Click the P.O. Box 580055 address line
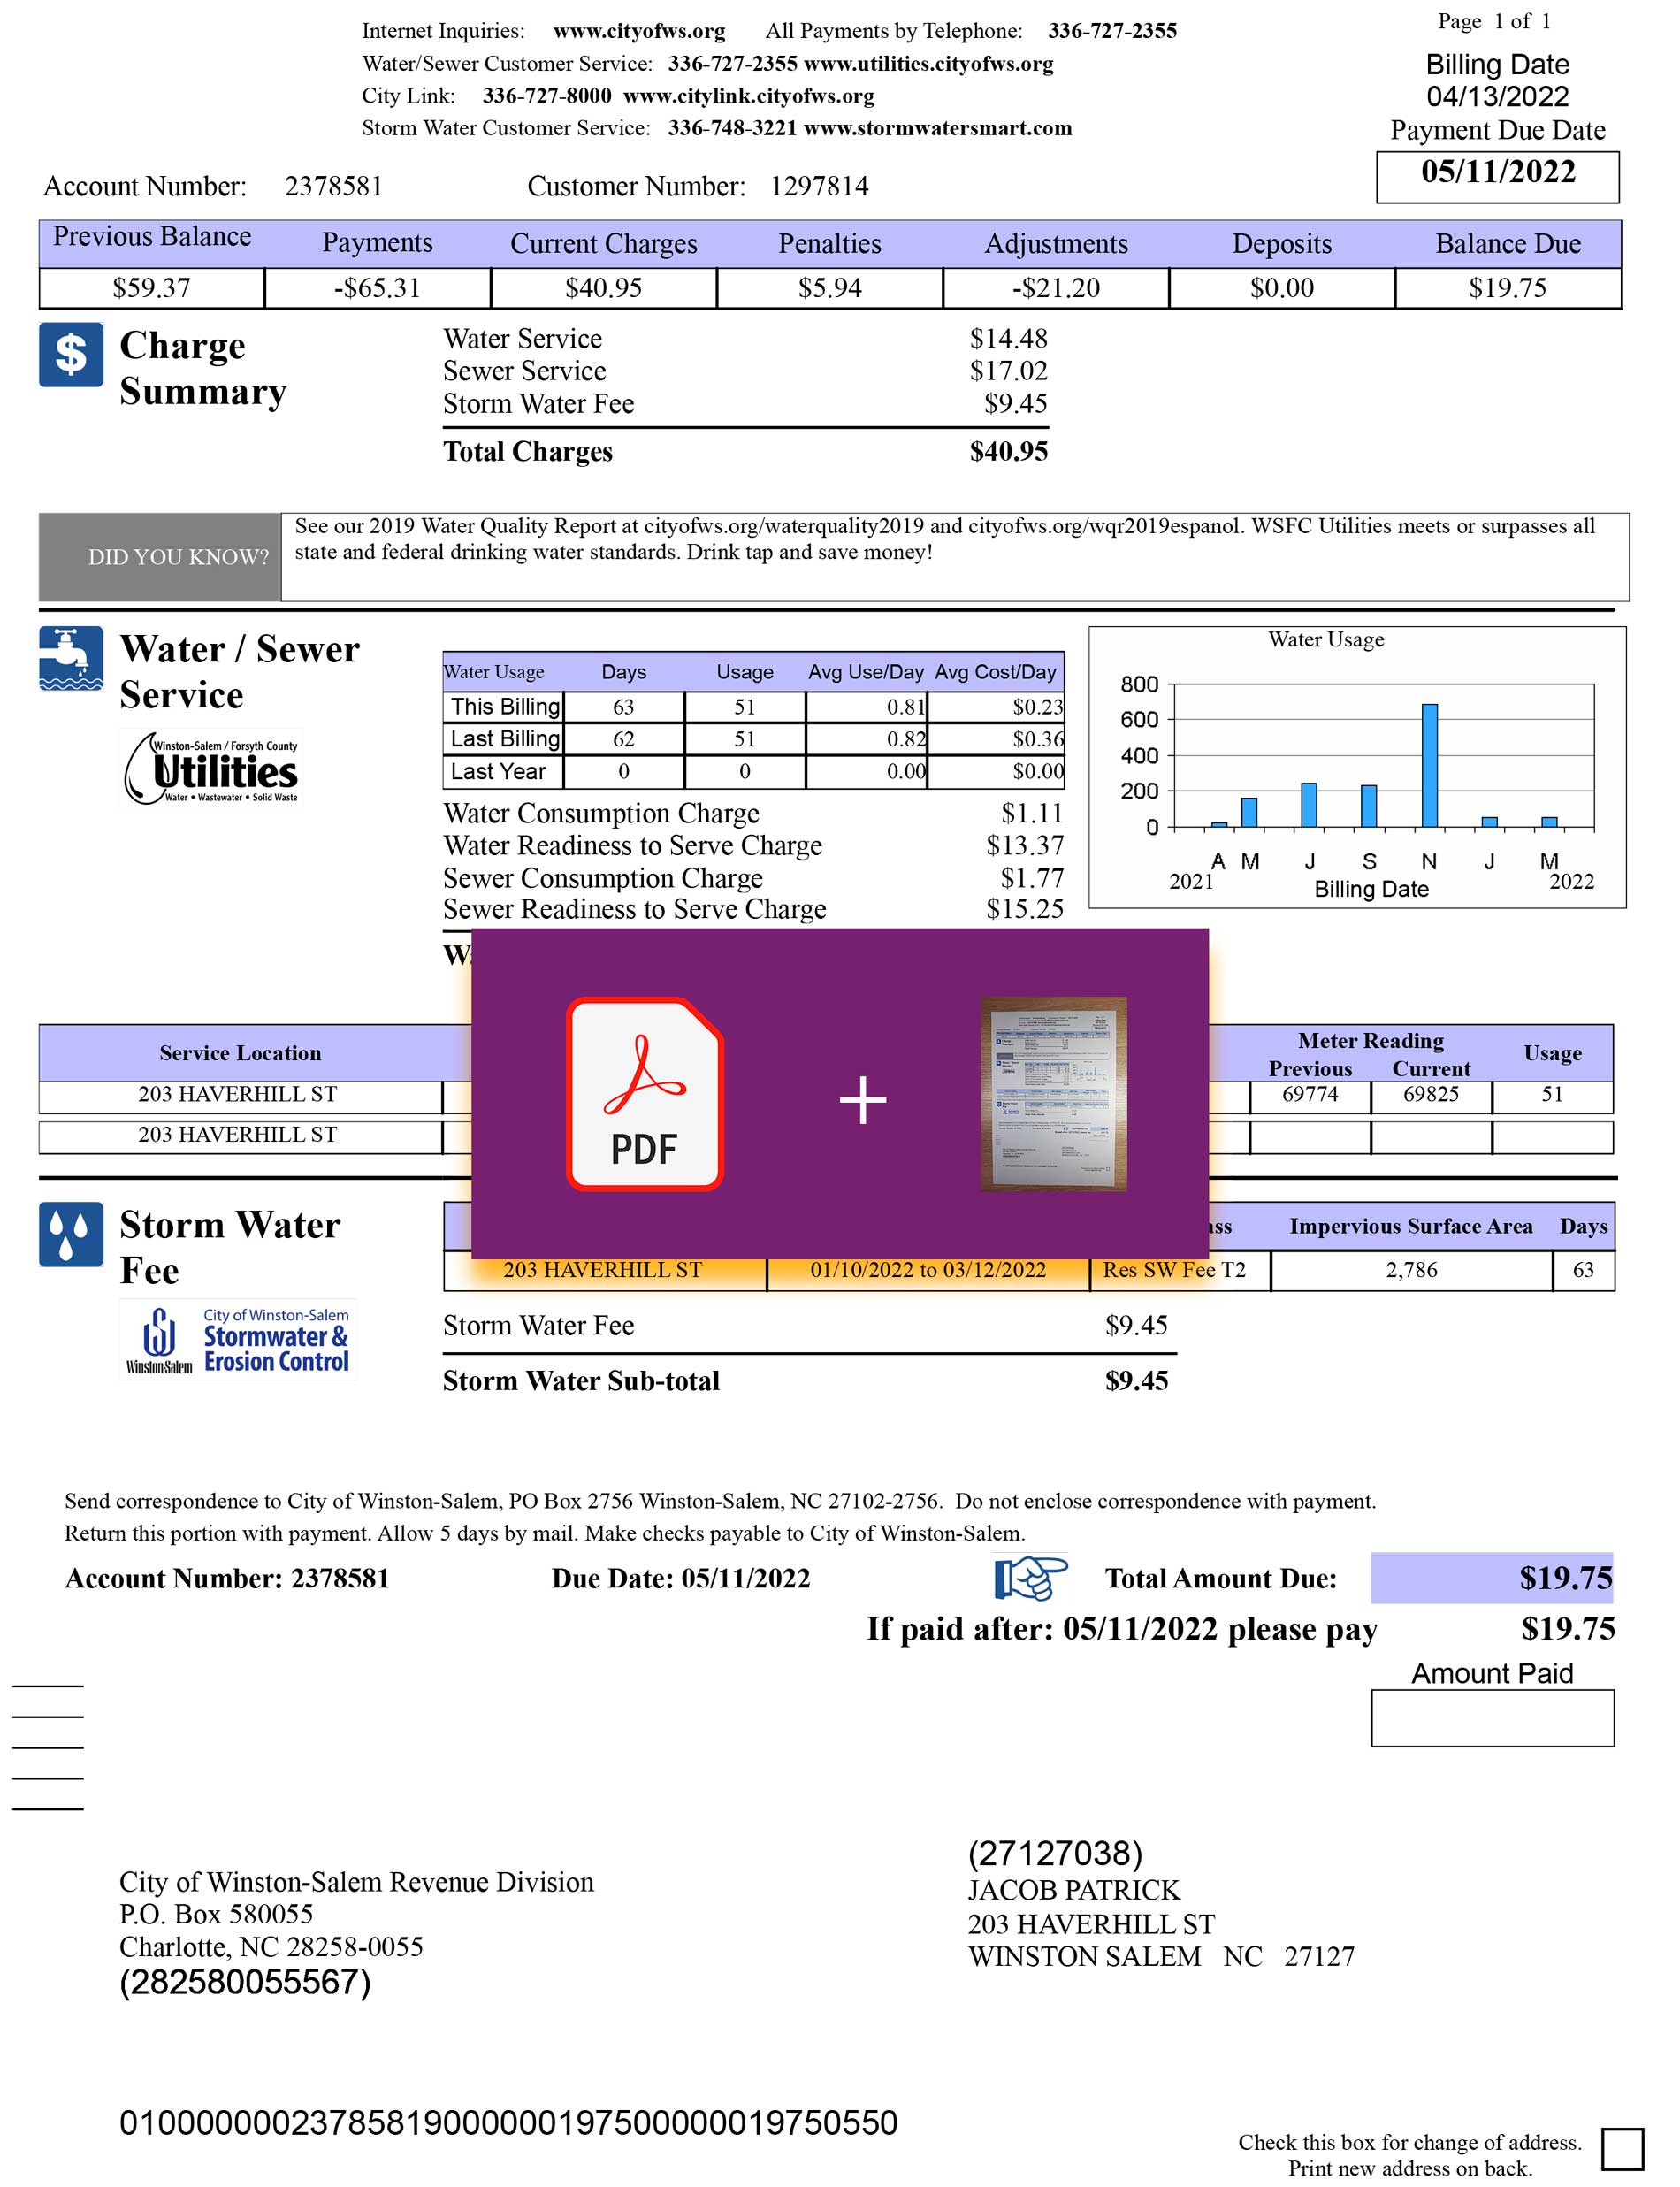The width and height of the screenshot is (1680, 2187). click(216, 1914)
